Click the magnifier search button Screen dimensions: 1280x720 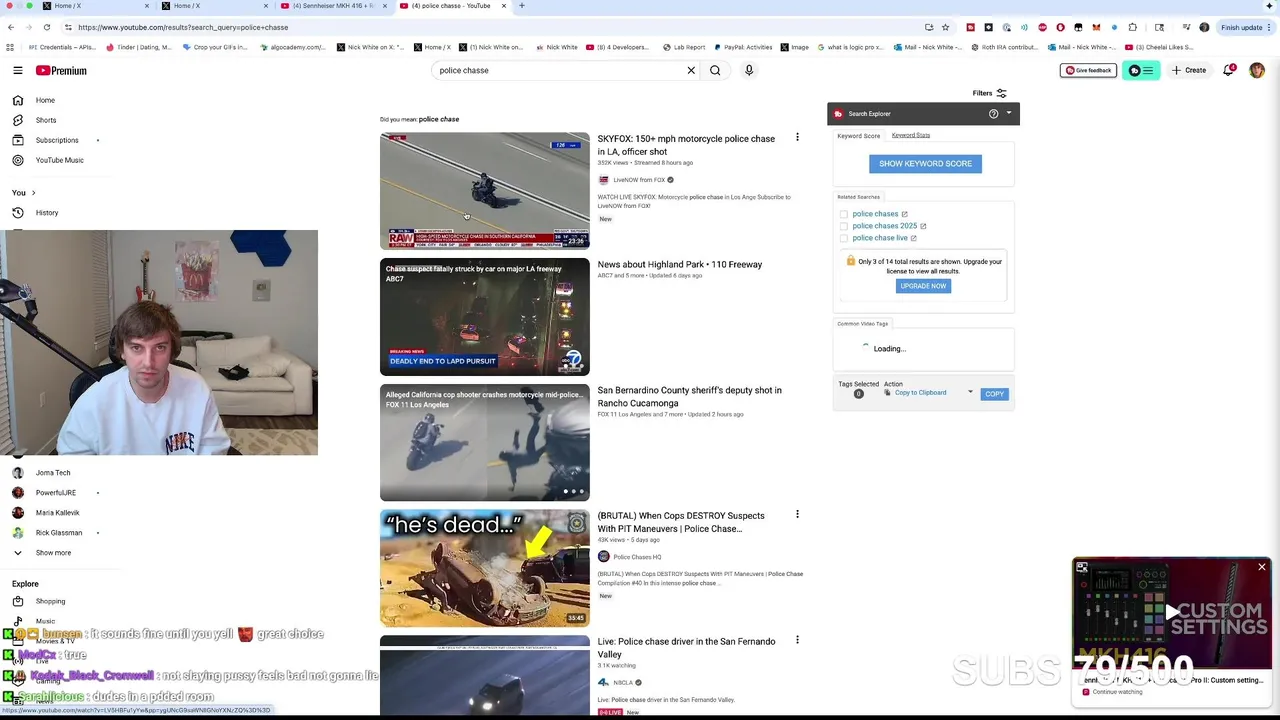point(715,70)
